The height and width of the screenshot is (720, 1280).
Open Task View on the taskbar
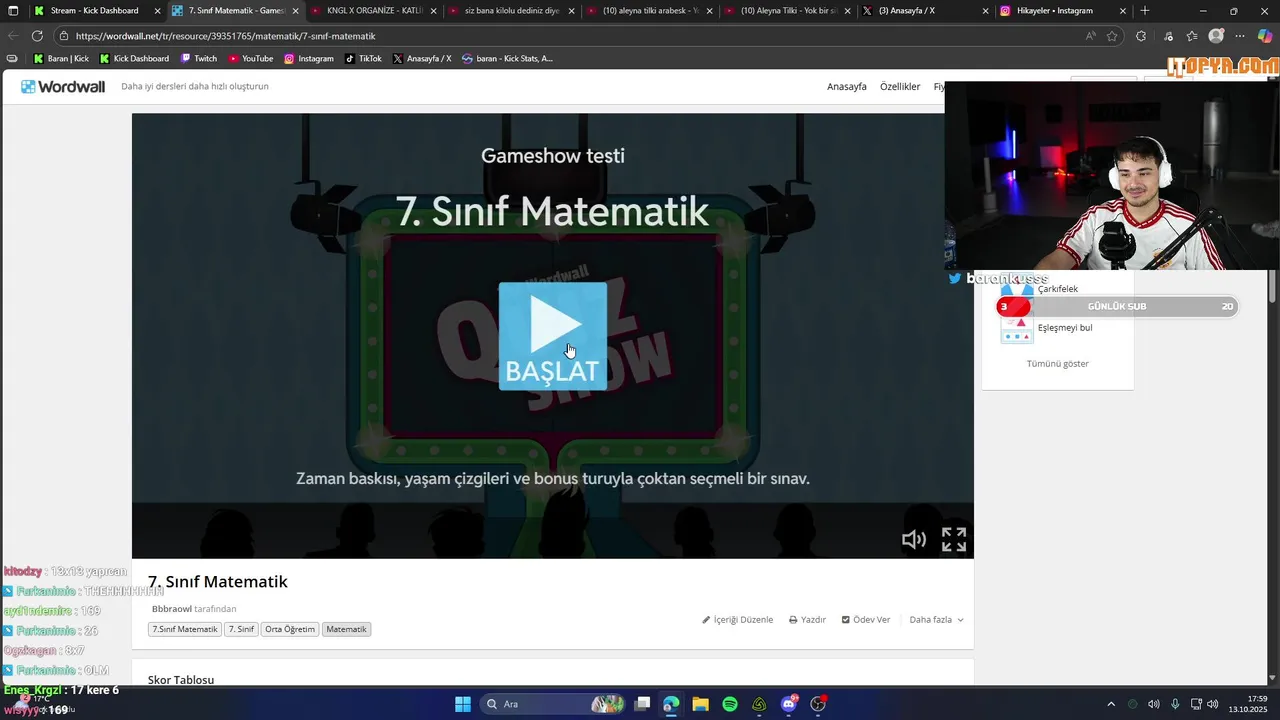tap(642, 704)
